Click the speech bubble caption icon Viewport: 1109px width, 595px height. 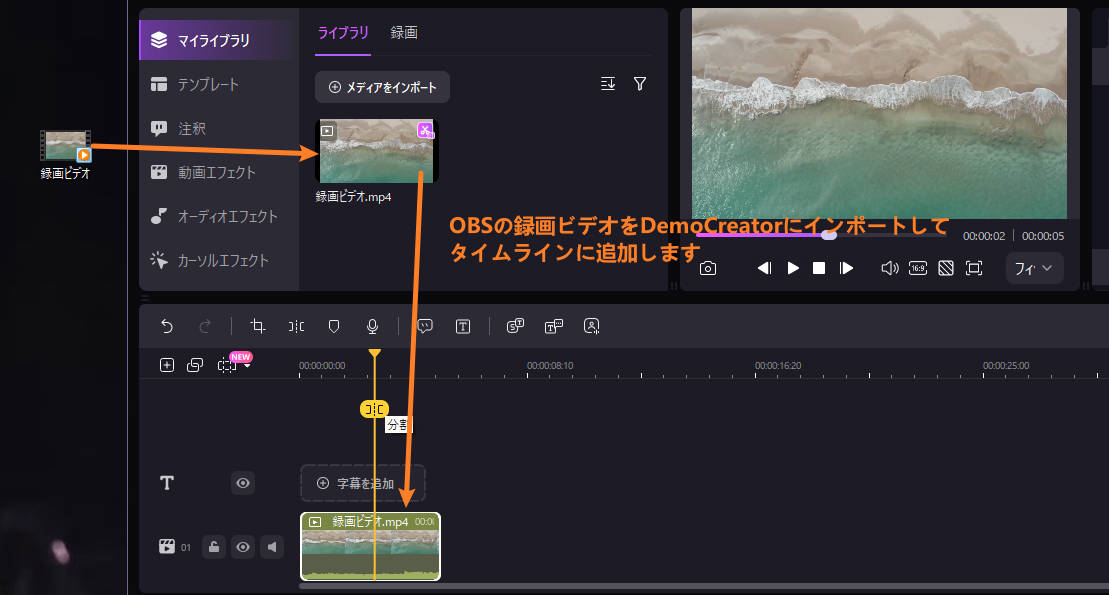tap(425, 326)
